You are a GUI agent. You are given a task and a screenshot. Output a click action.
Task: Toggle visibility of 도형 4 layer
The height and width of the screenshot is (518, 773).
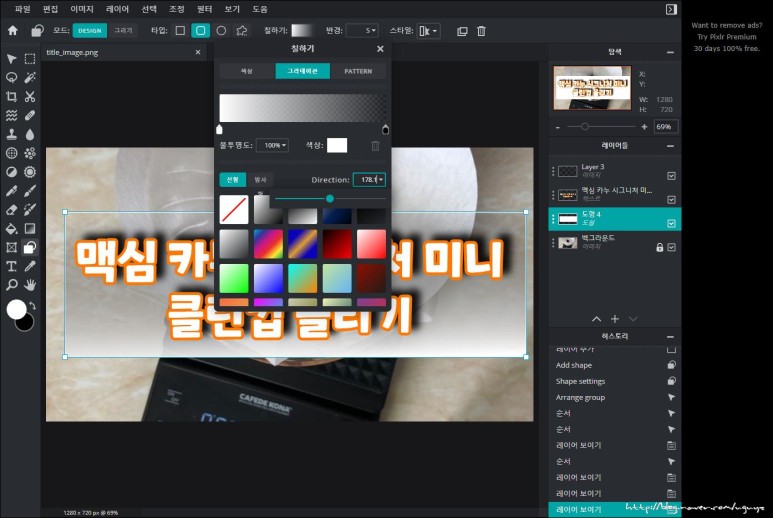click(x=671, y=224)
